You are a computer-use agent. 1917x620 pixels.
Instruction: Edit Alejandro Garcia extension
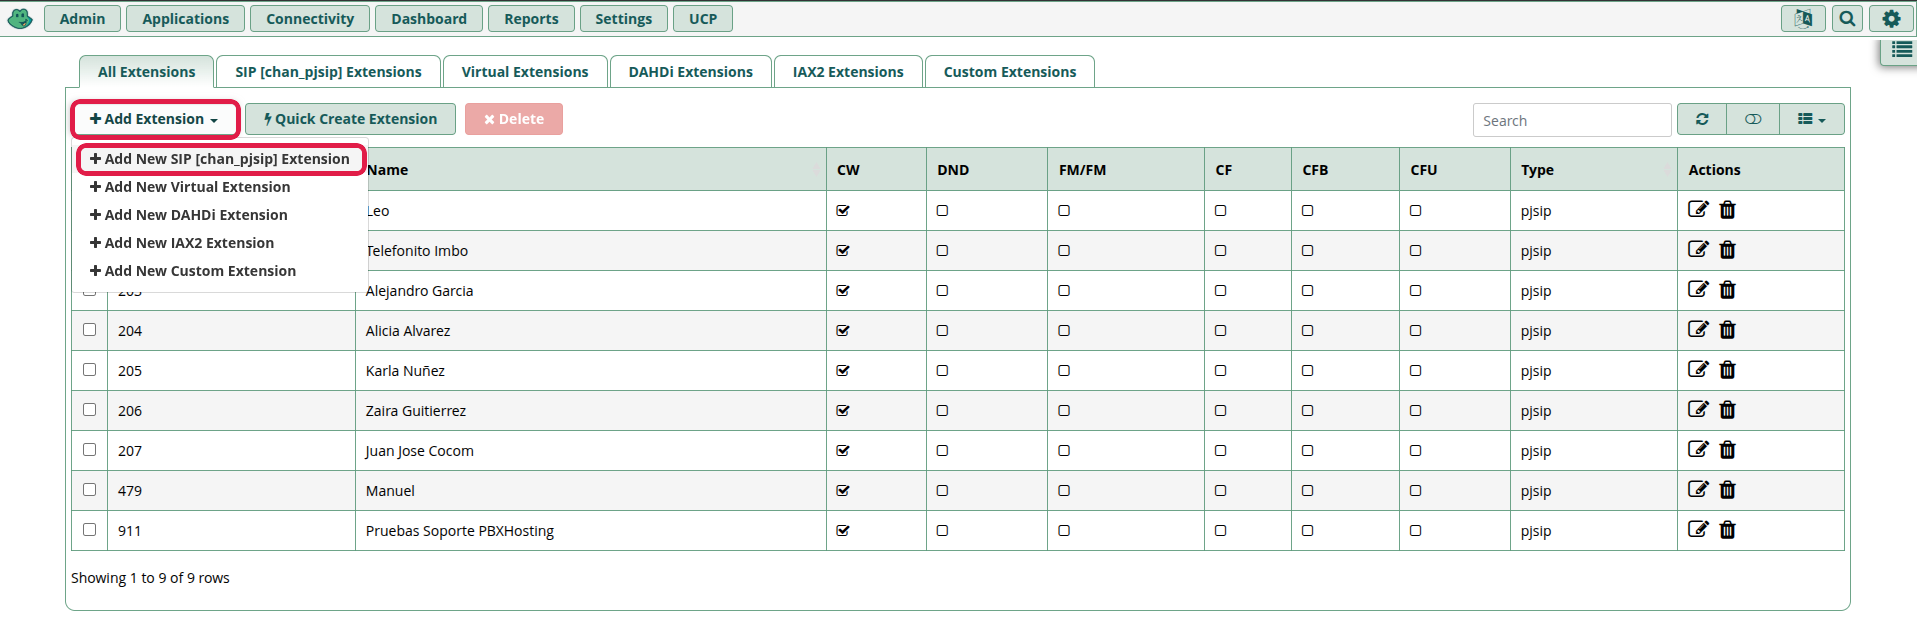(1698, 289)
